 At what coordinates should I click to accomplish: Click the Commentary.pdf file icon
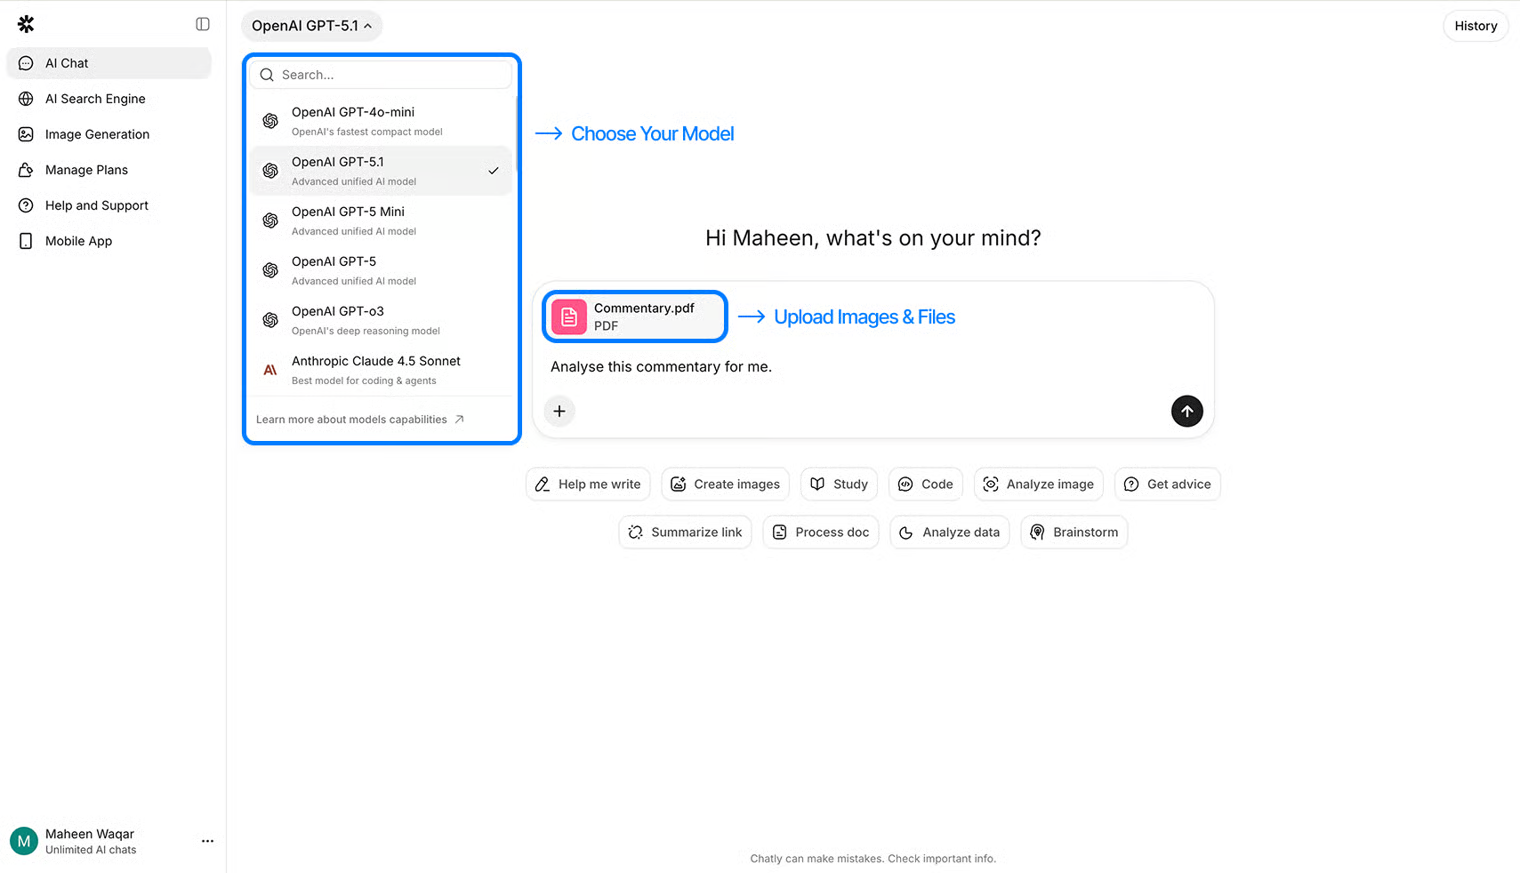569,317
